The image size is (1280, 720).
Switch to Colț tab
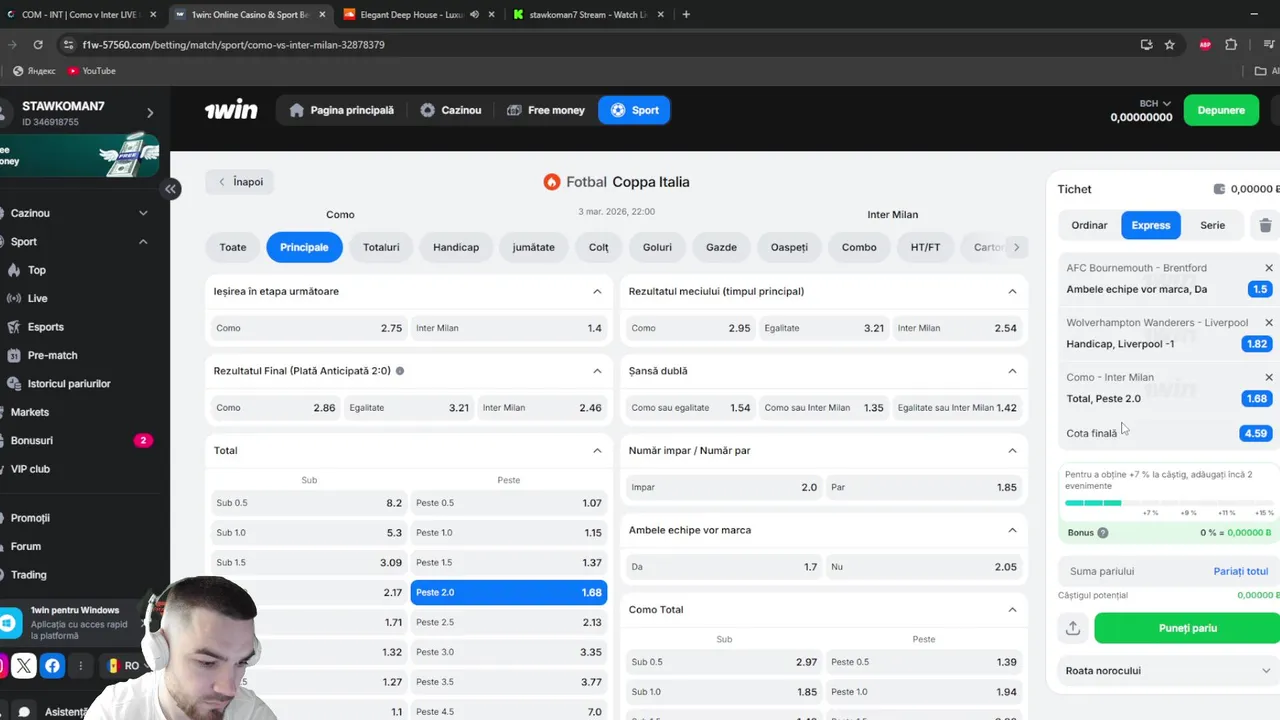tap(599, 247)
